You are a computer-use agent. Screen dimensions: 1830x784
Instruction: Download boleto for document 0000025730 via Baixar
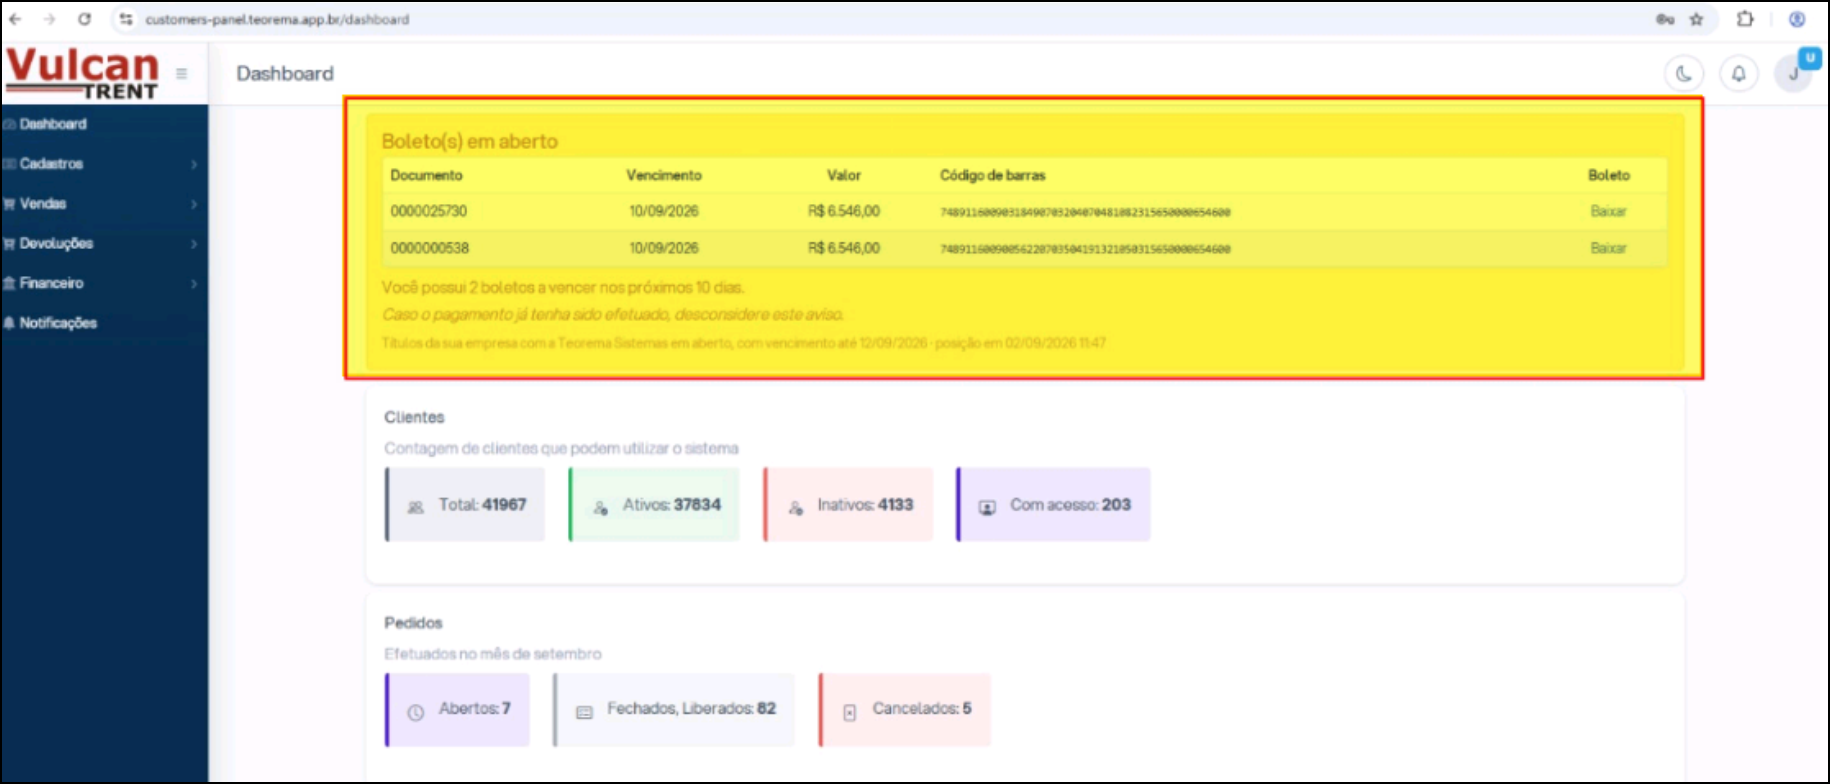[x=1608, y=211]
